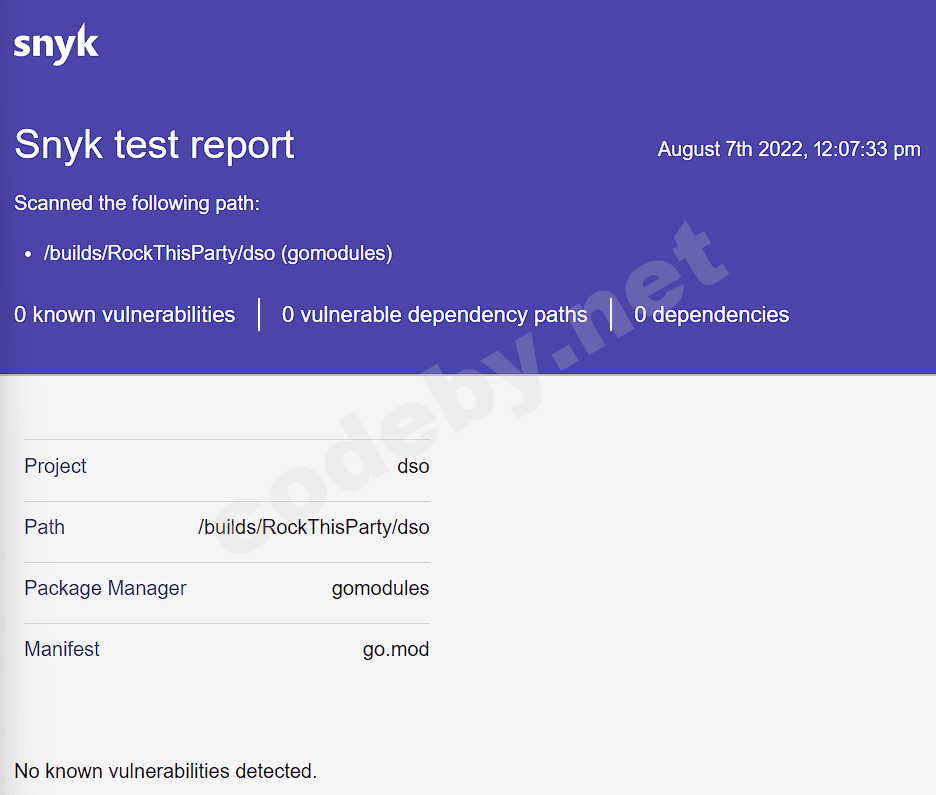This screenshot has width=936, height=795.
Task: Click the "0 known vulnerabilities" summary
Action: click(125, 315)
